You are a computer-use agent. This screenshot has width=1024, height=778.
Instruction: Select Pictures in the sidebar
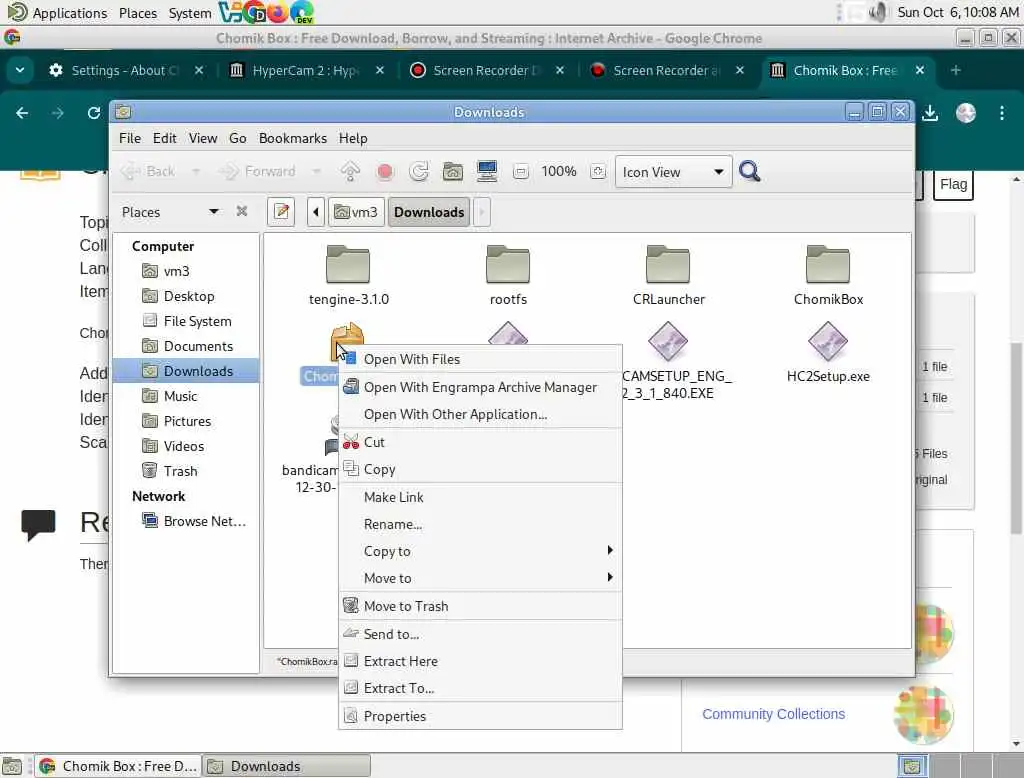click(x=186, y=421)
